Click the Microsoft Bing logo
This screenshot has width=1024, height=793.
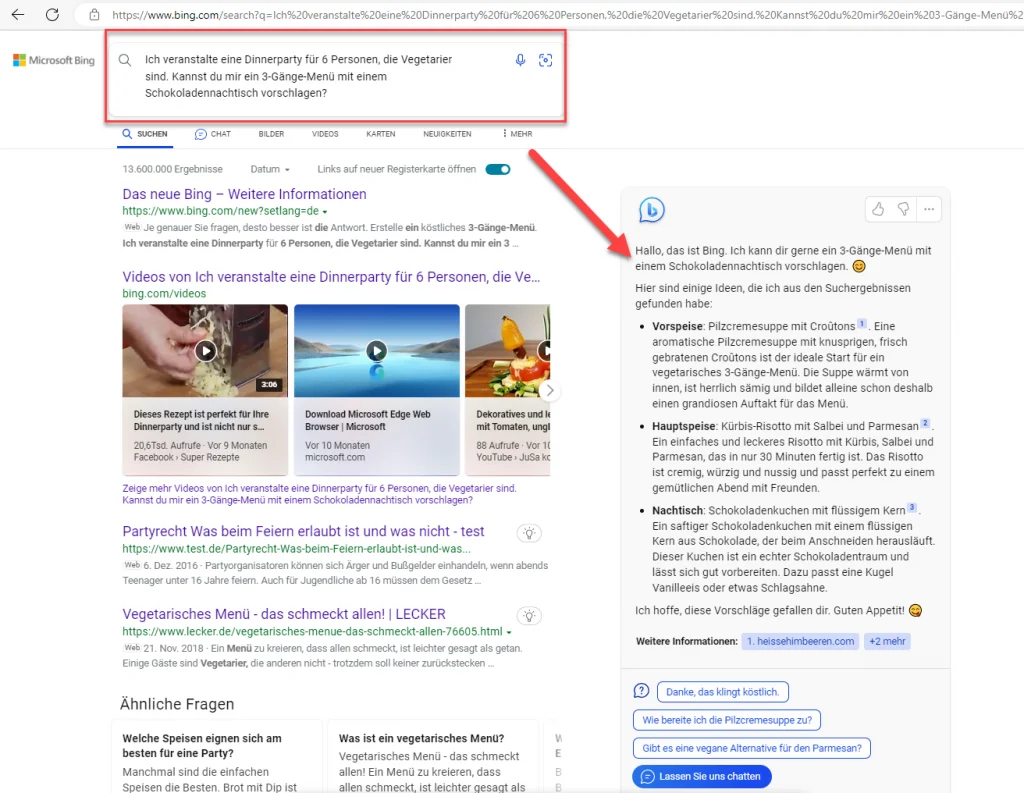coord(54,61)
